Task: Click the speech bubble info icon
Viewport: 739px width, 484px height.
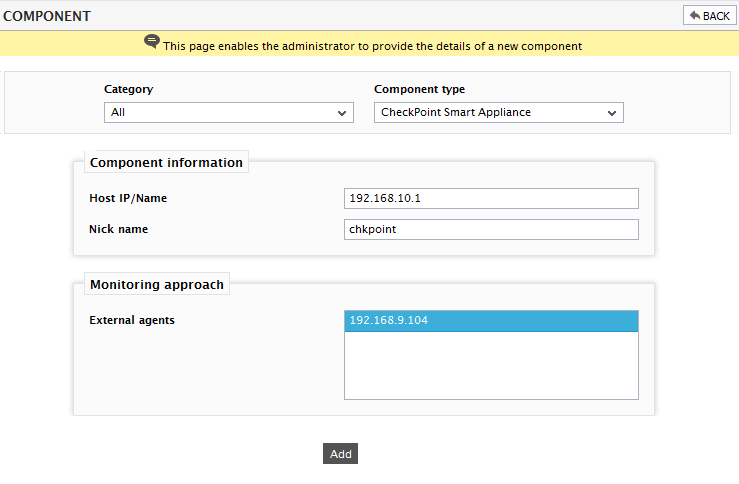Action: pyautogui.click(x=152, y=42)
